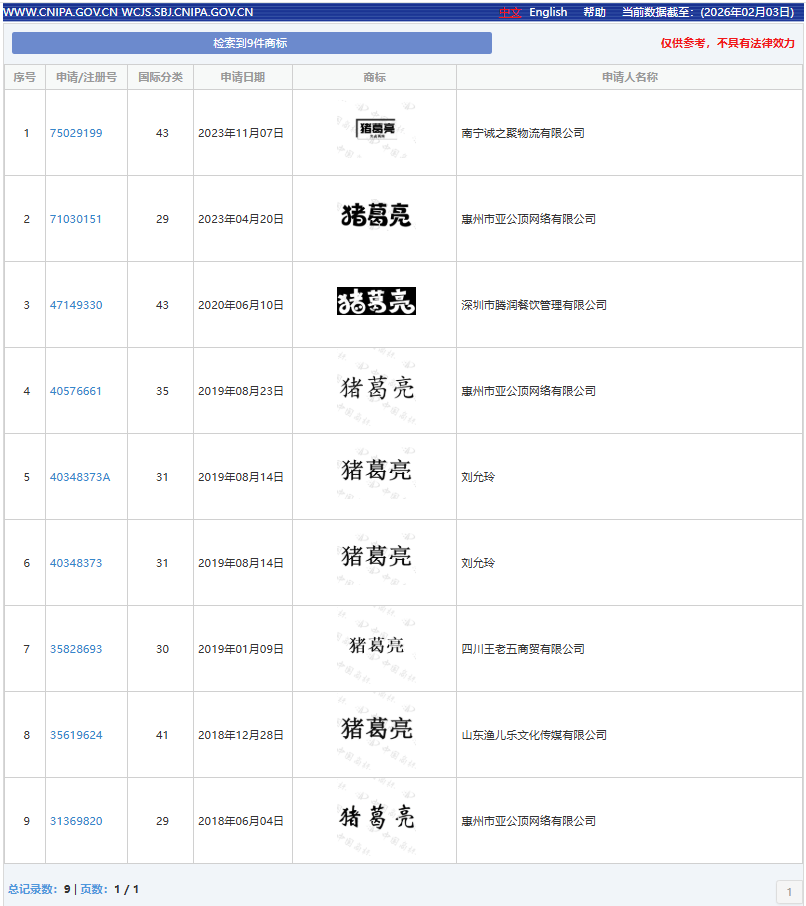Screen dimensions: 806x906
Task: Open registration number 40576661
Action: click(x=76, y=391)
